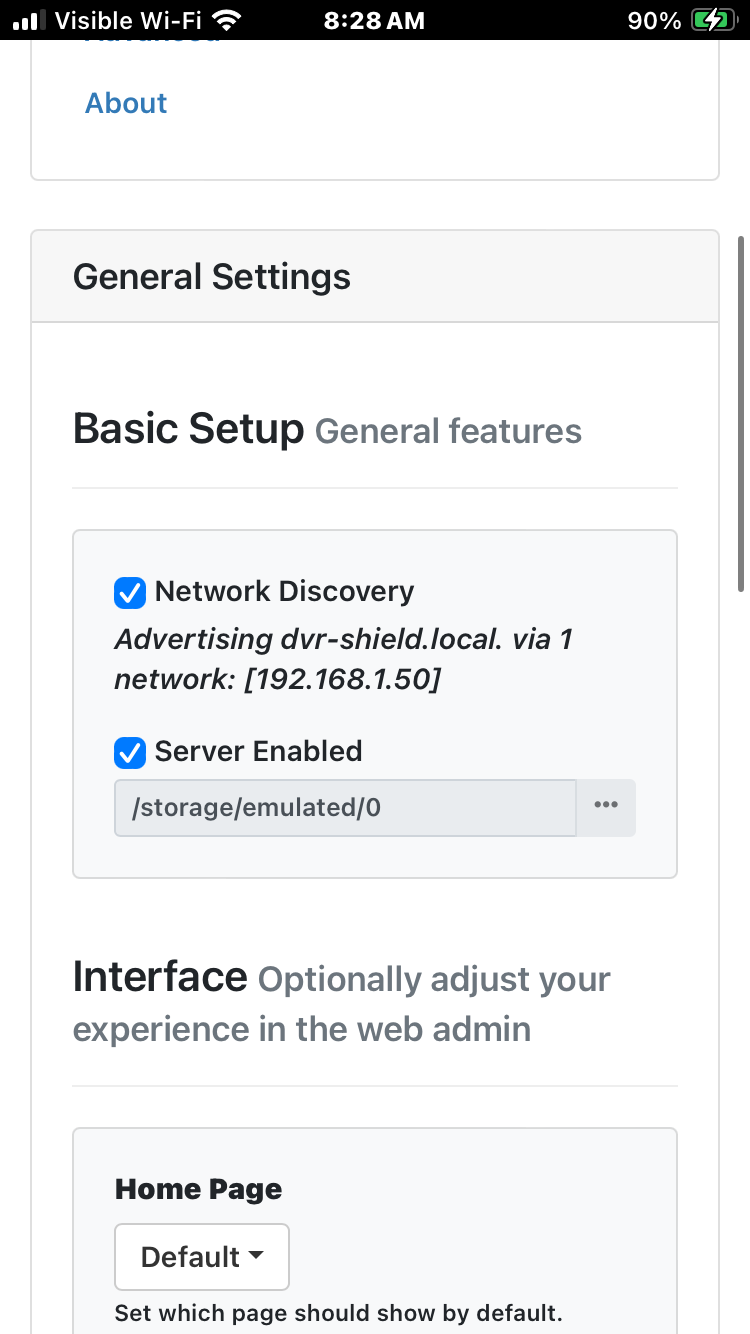Screen dimensions: 750x1334
Task: Click the ellipsis button beside storage path
Action: 605,807
